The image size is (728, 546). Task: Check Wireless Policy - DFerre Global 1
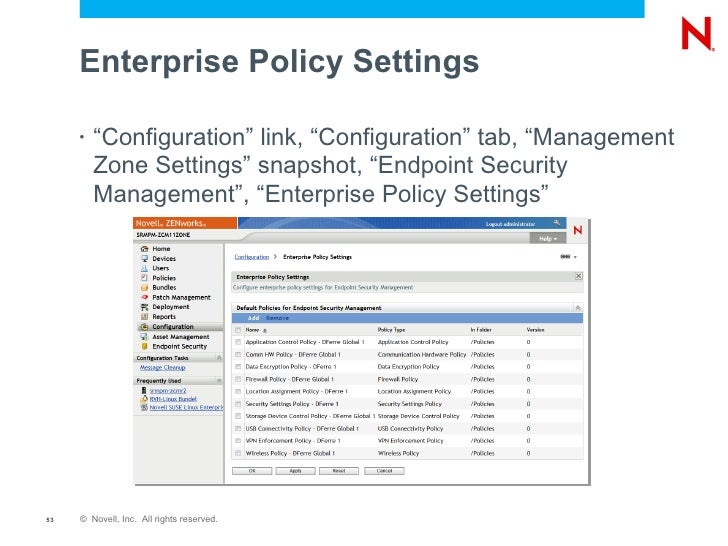238,453
